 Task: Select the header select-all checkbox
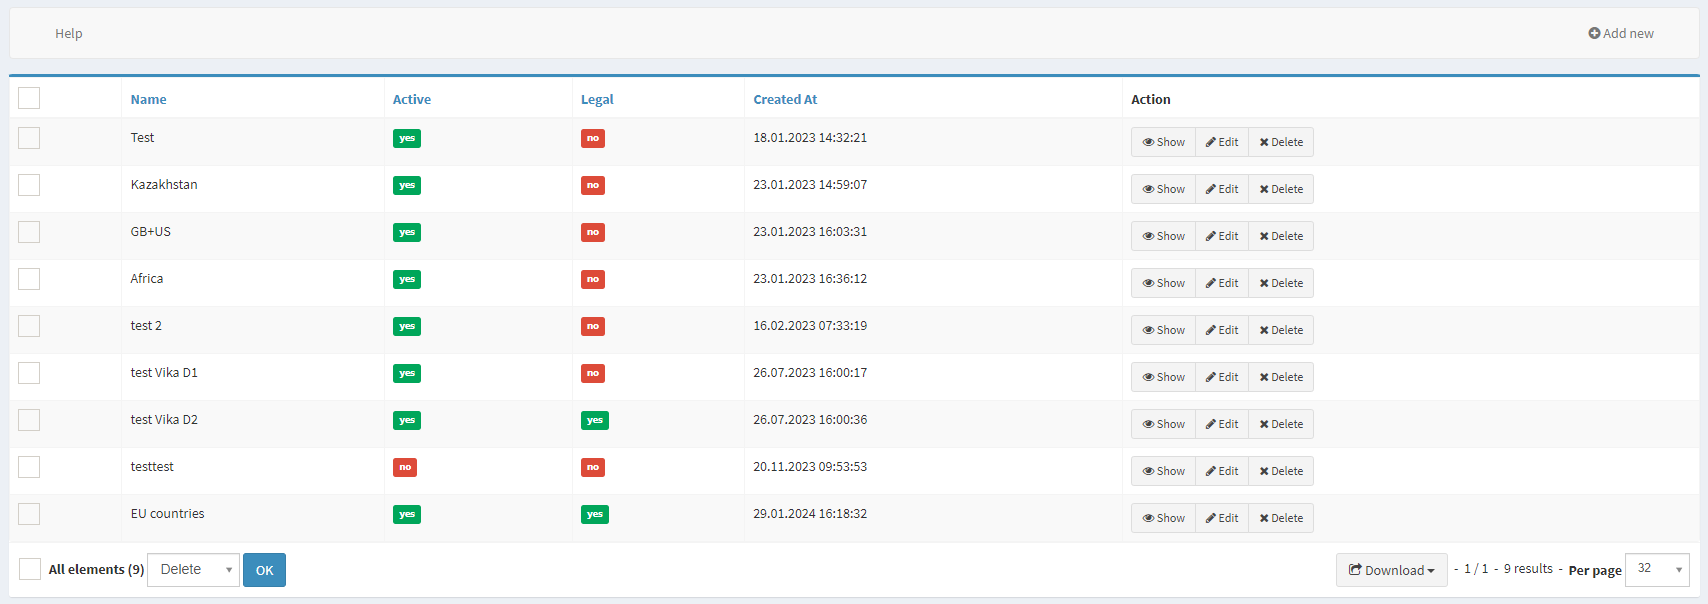pos(29,98)
